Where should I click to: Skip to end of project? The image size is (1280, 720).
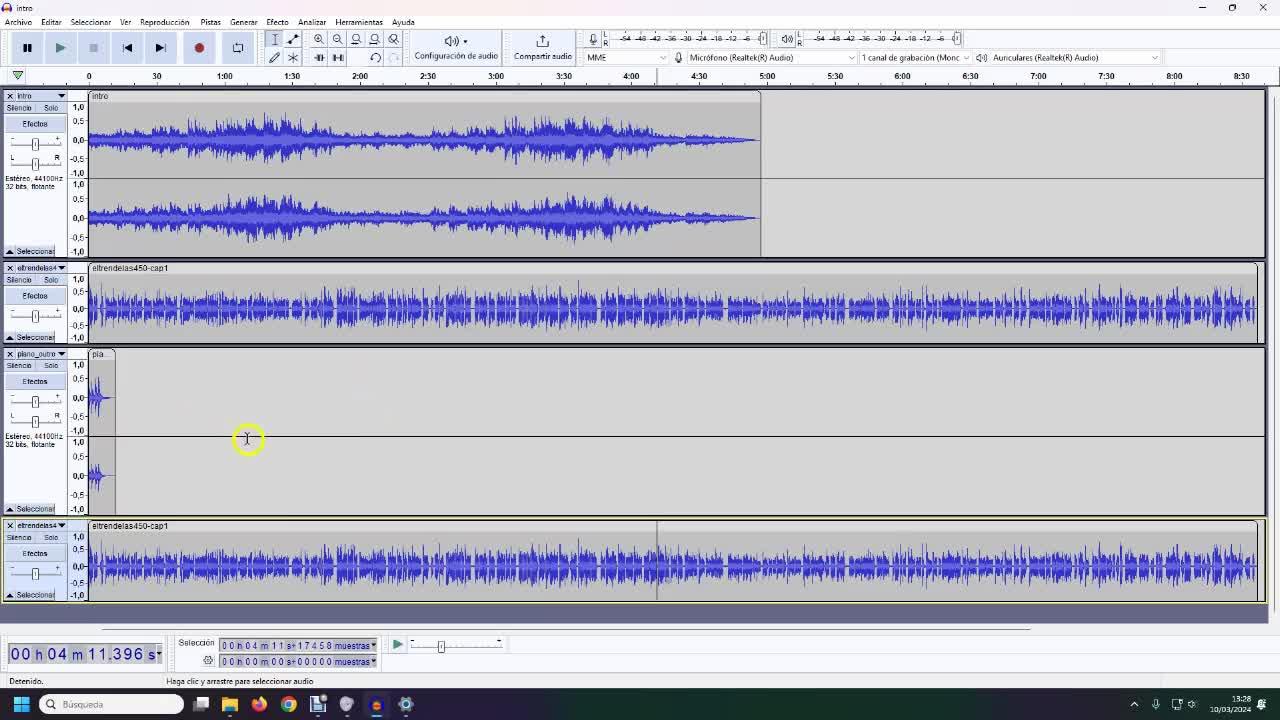coord(160,48)
